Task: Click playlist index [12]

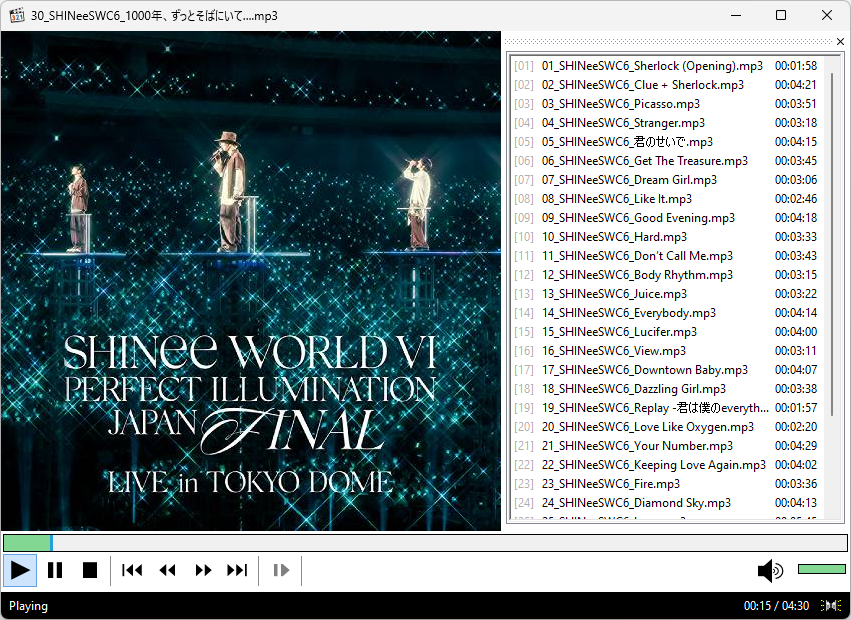Action: pyautogui.click(x=524, y=275)
